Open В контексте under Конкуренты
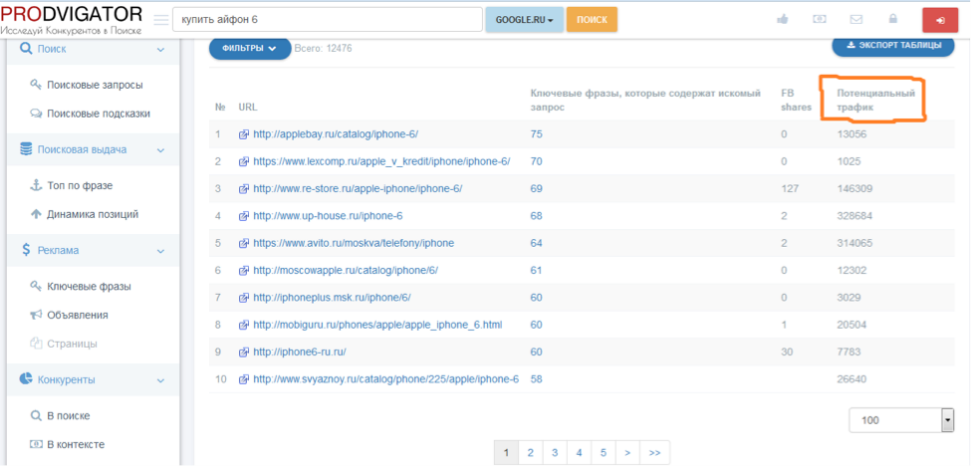Screen dimensions: 971x466 click(75, 444)
